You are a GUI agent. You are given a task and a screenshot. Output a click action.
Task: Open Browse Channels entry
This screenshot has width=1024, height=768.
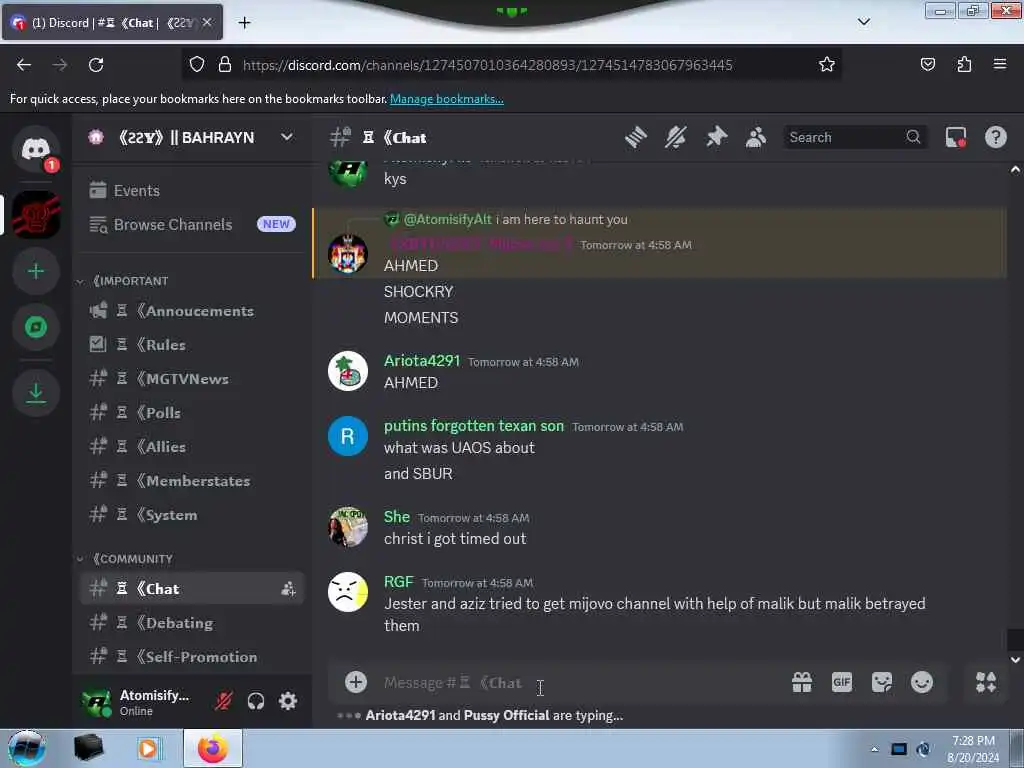pos(191,224)
